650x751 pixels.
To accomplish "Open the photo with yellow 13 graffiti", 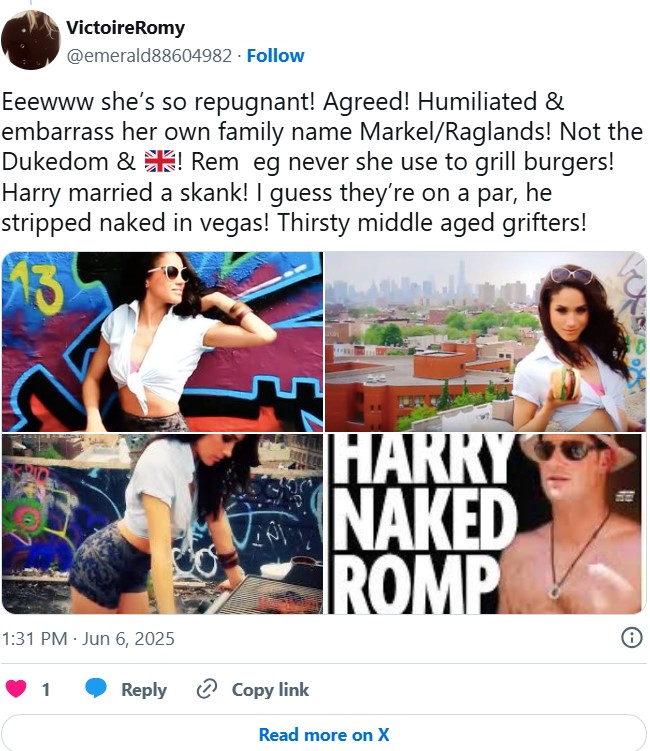I will tap(162, 342).
